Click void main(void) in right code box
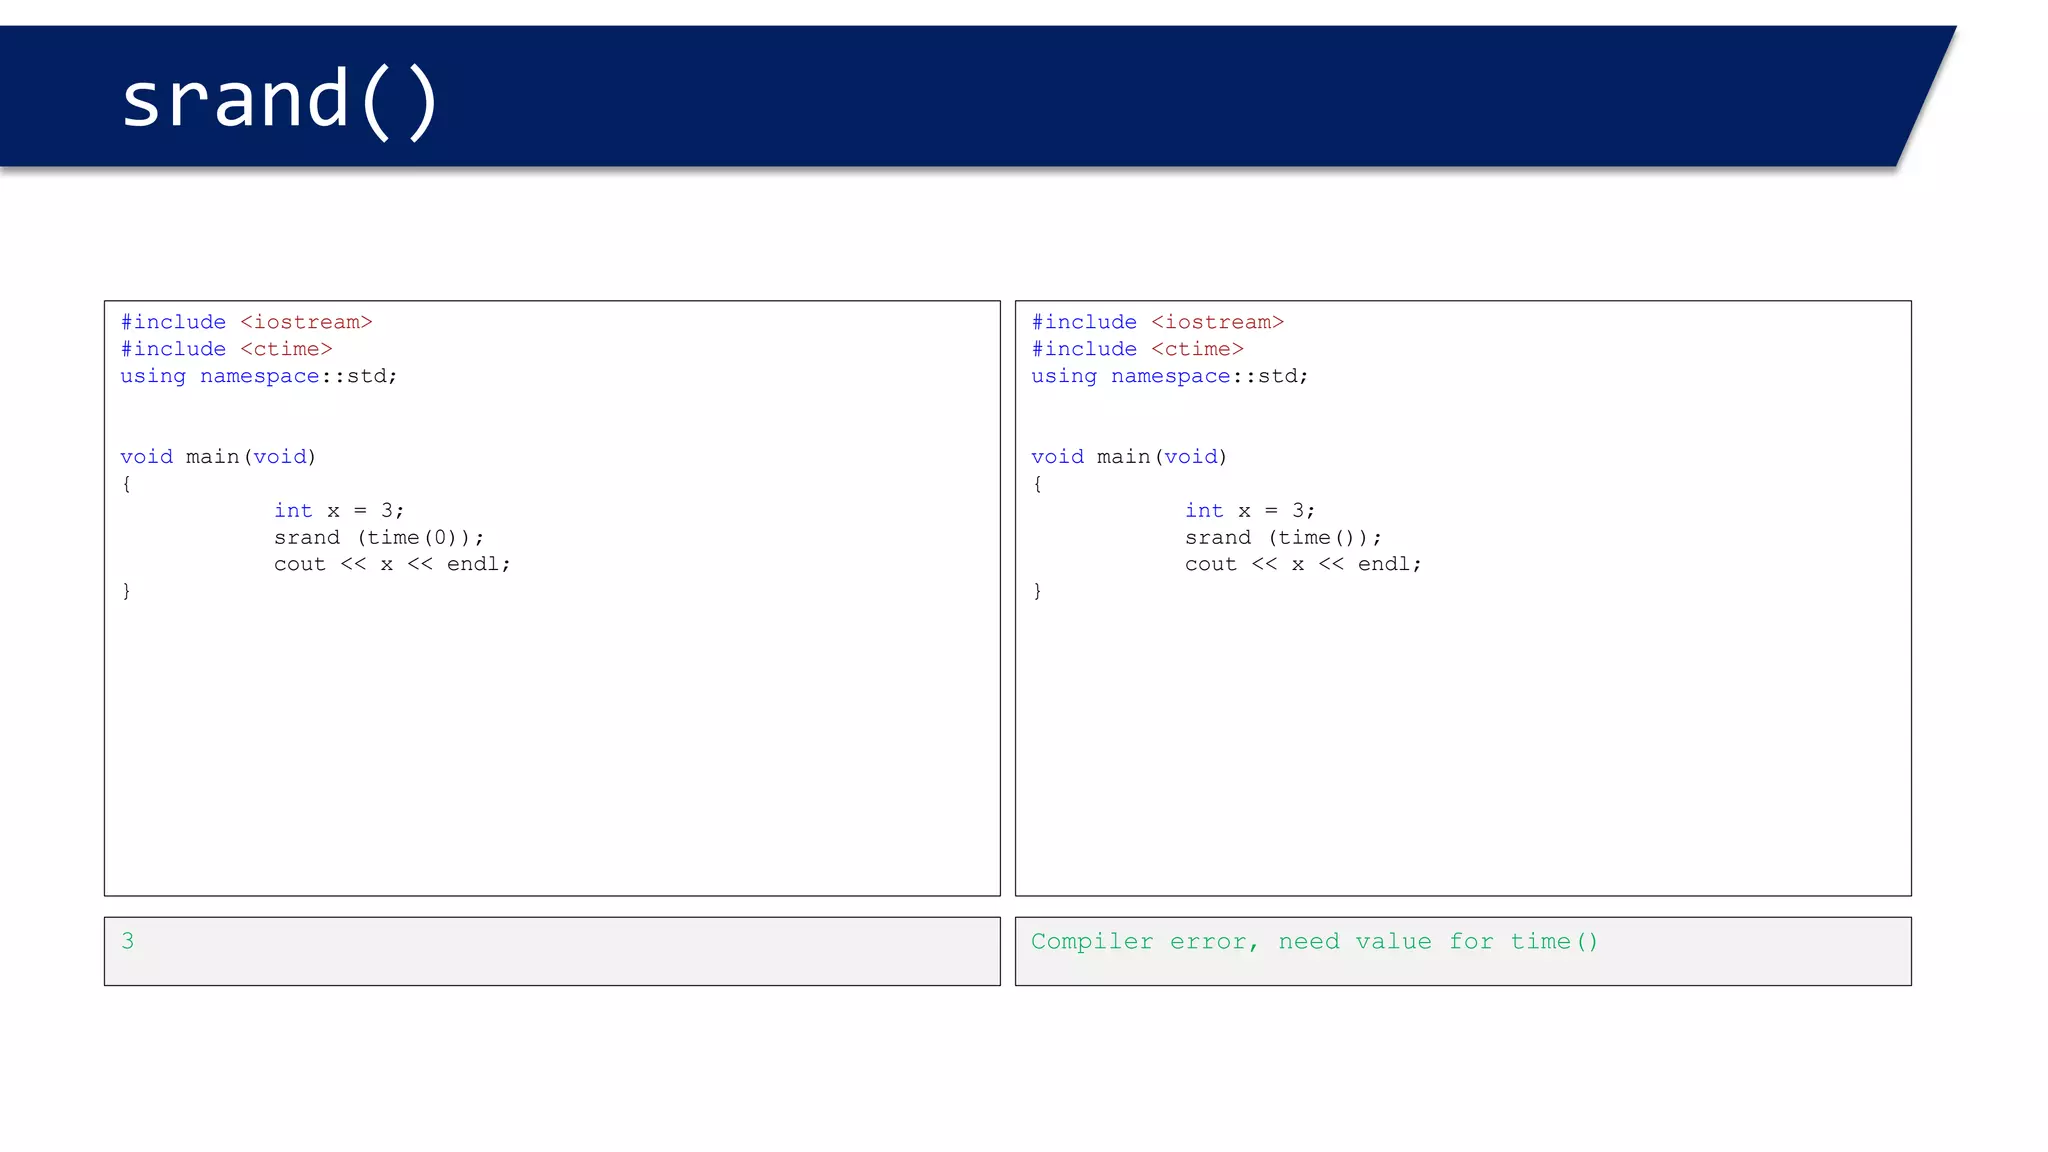 1129,457
